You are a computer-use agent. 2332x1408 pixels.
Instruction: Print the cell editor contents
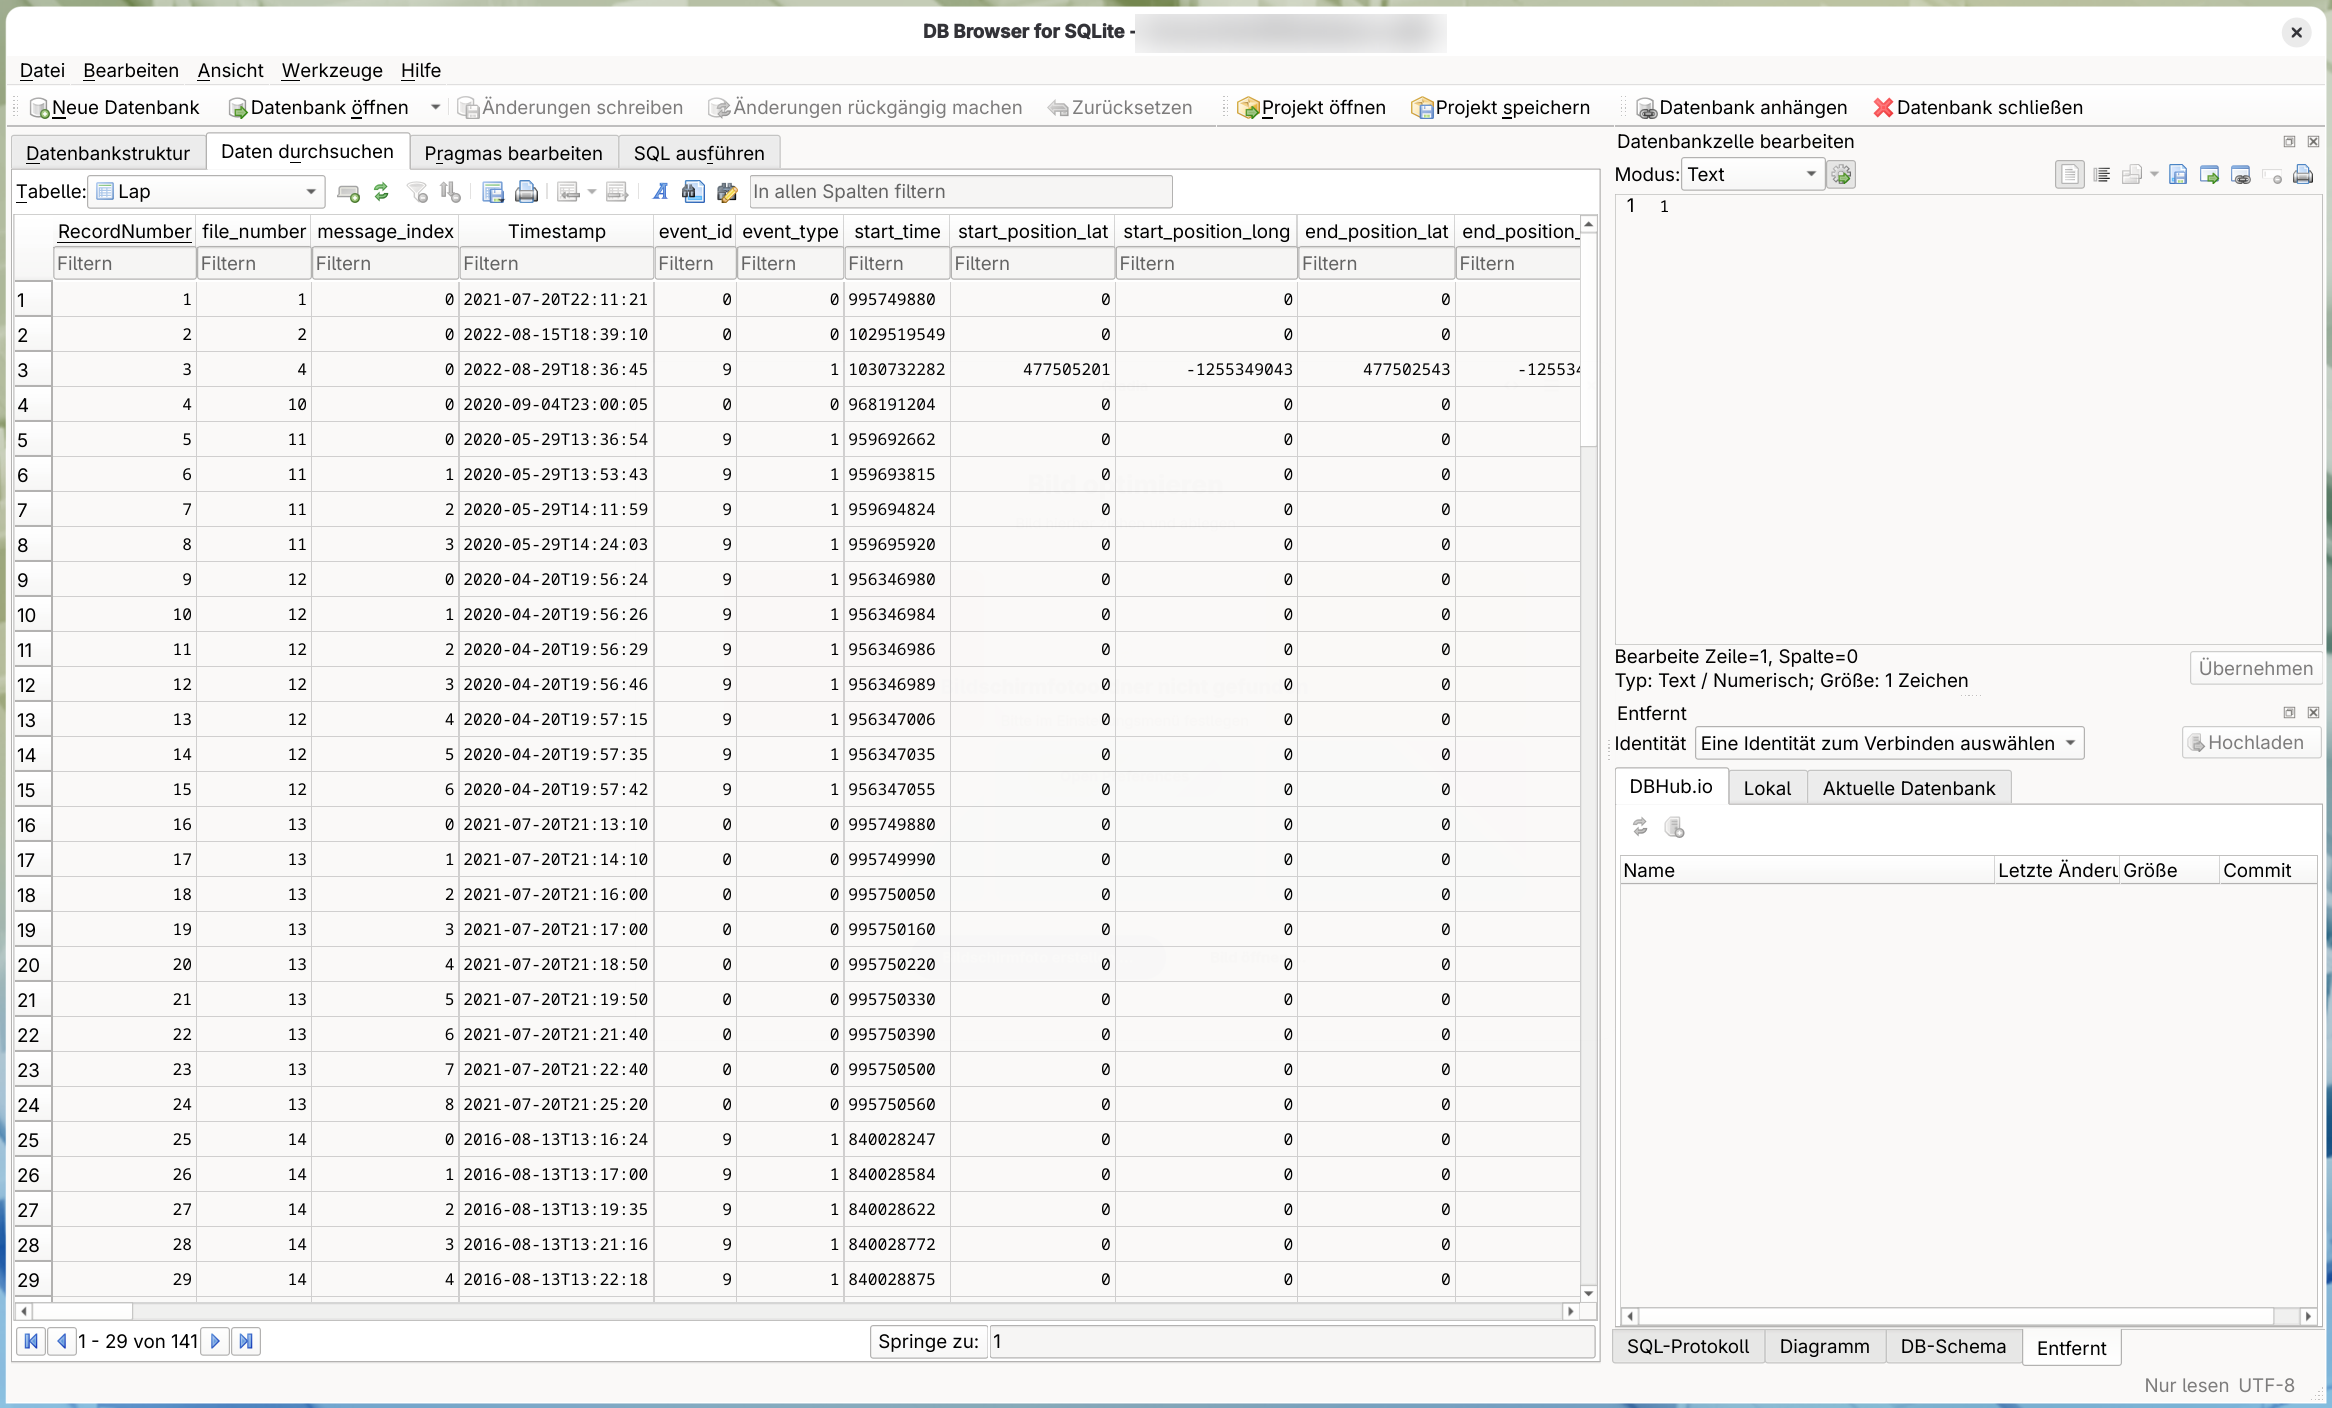[x=2303, y=175]
